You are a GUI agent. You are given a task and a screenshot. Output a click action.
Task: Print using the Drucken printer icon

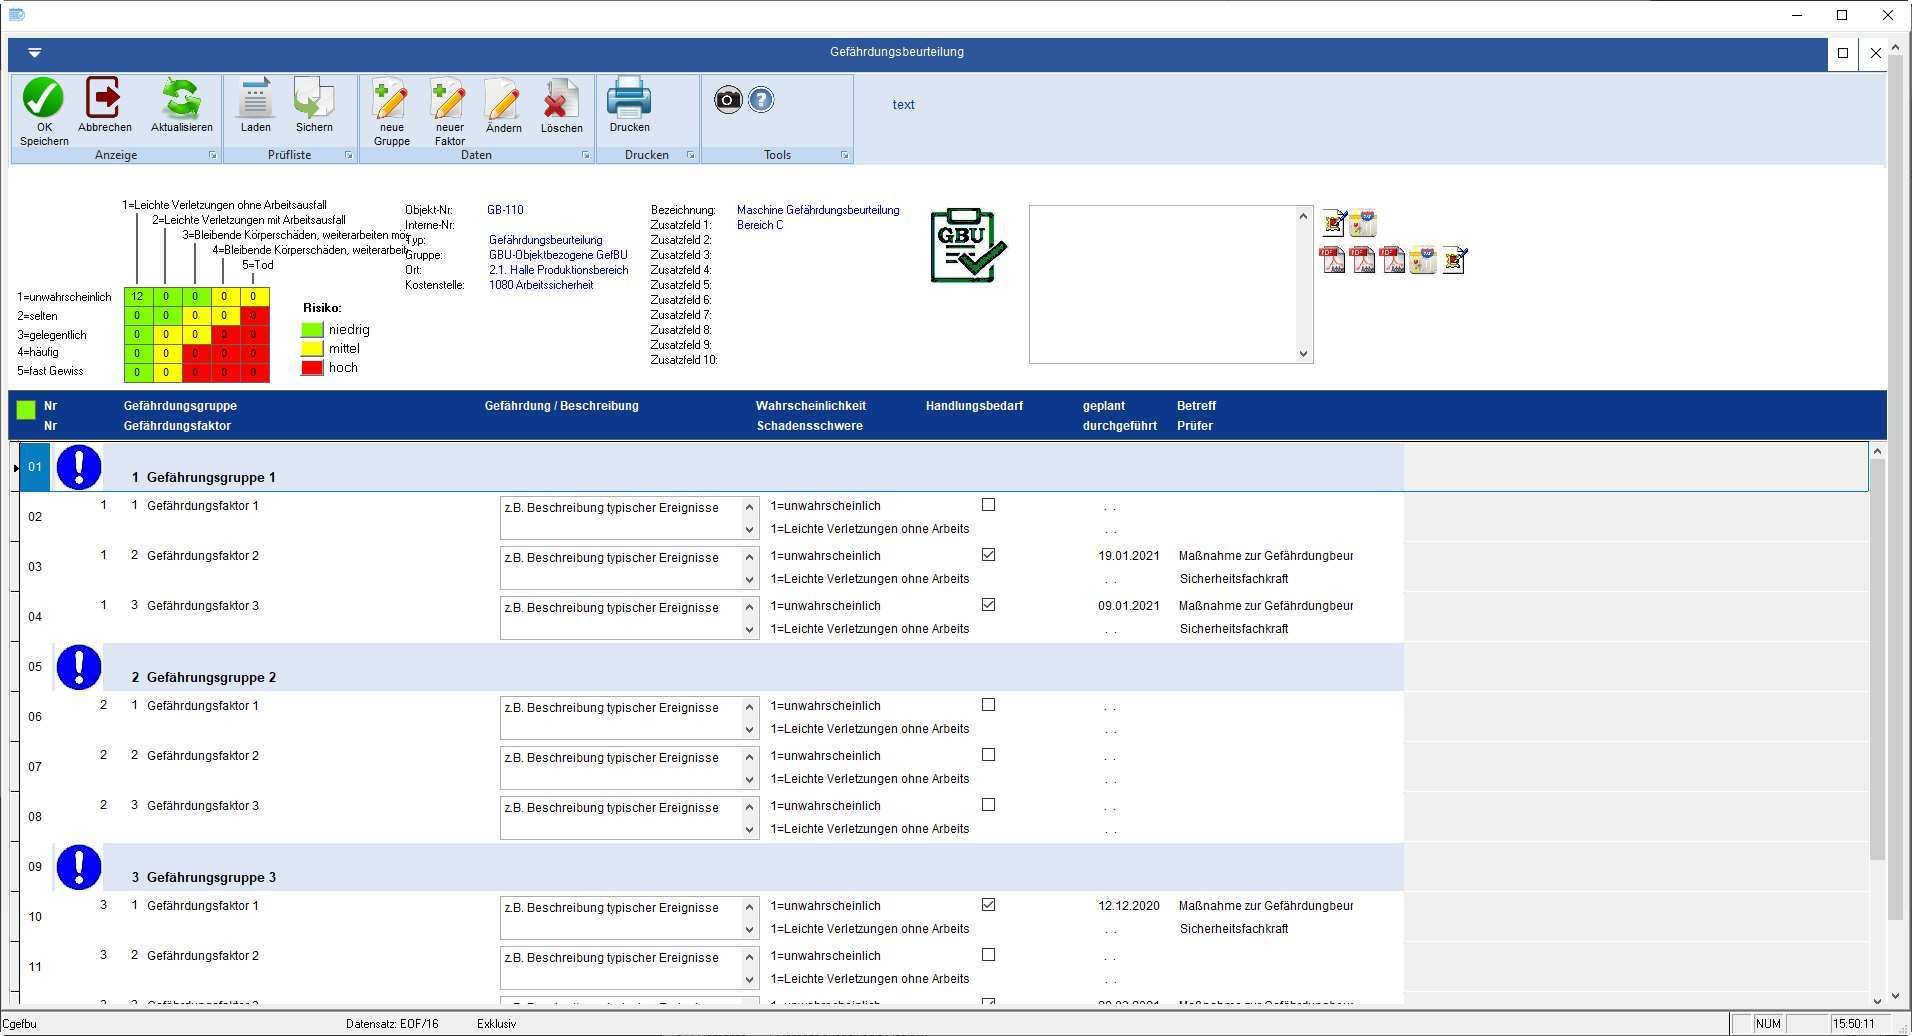(x=629, y=98)
